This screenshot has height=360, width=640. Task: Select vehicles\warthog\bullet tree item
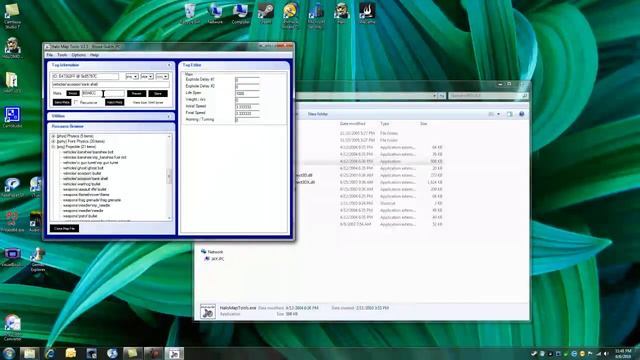point(81,184)
